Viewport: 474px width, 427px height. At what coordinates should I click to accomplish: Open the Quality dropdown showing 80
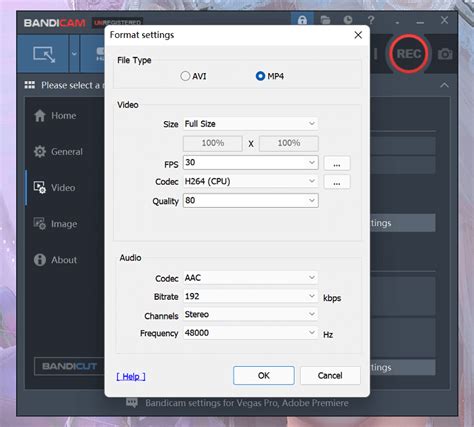click(x=250, y=200)
